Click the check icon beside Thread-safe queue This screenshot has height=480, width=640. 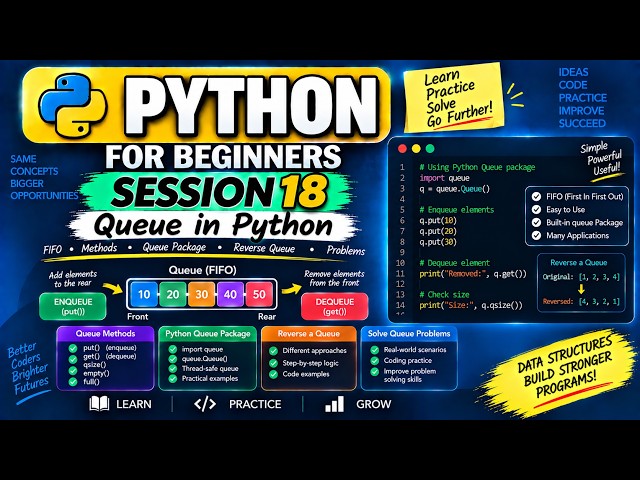[x=173, y=369]
